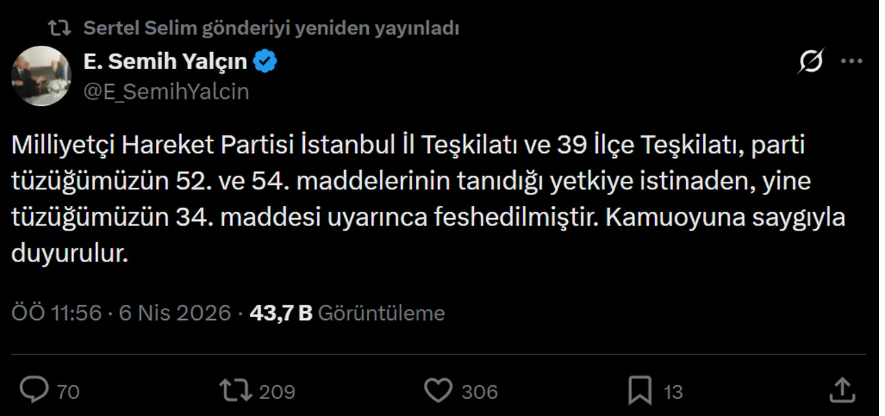Click the reply count 70
Screen dimensions: 885x416
[x=68, y=391]
